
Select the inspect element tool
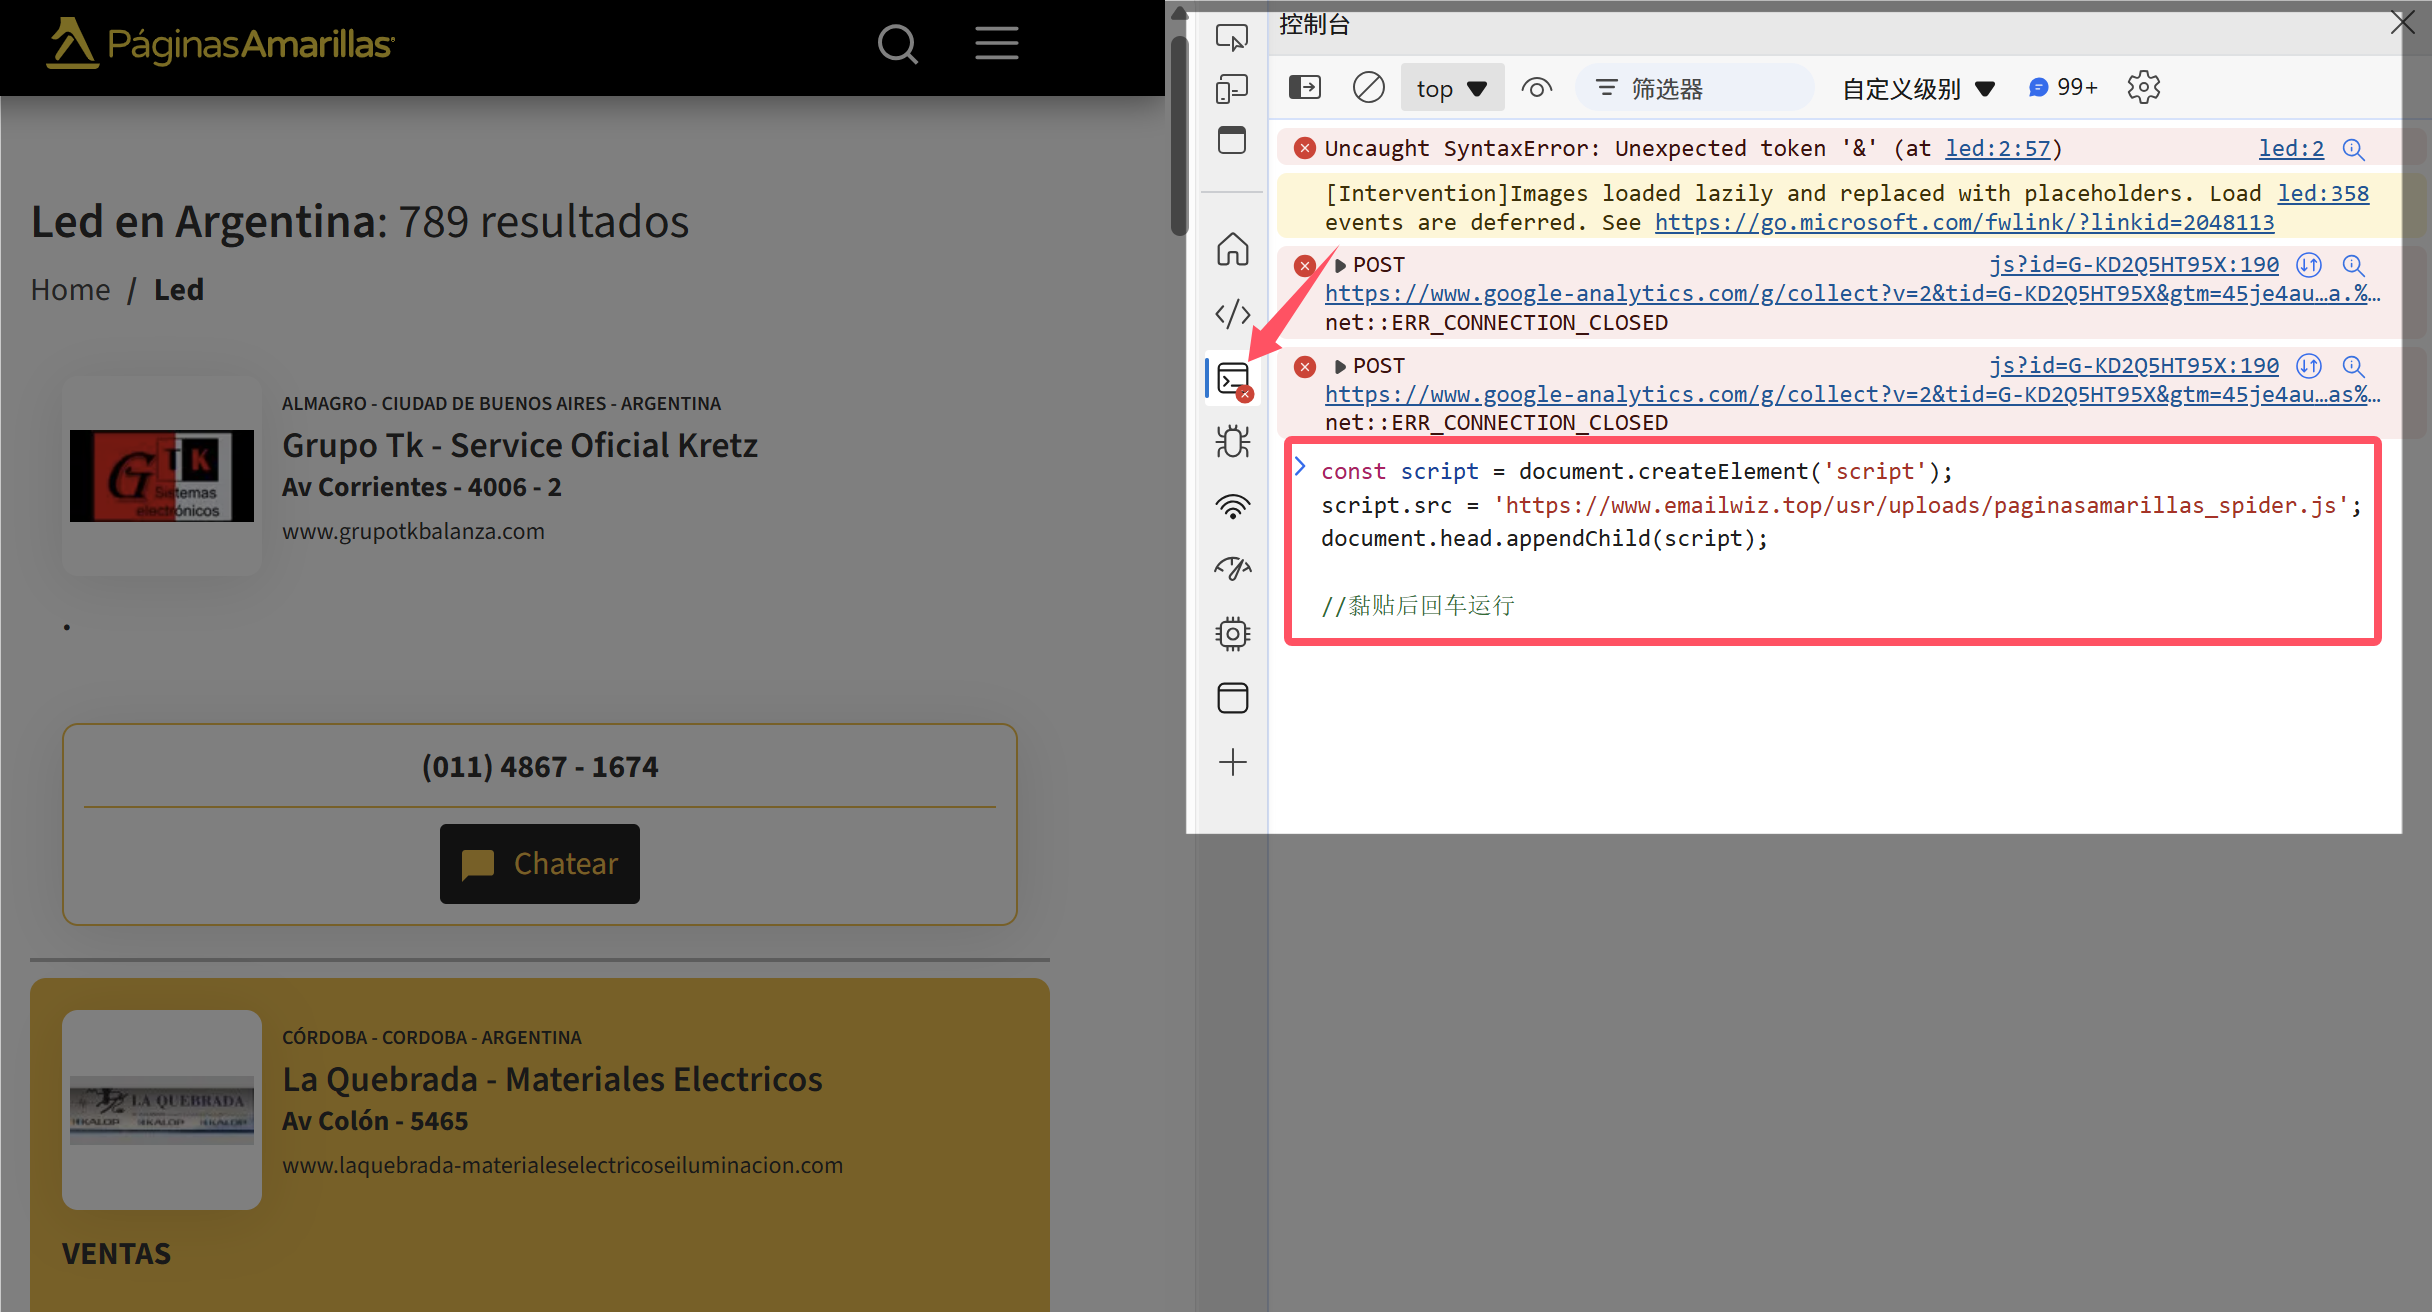1232,38
